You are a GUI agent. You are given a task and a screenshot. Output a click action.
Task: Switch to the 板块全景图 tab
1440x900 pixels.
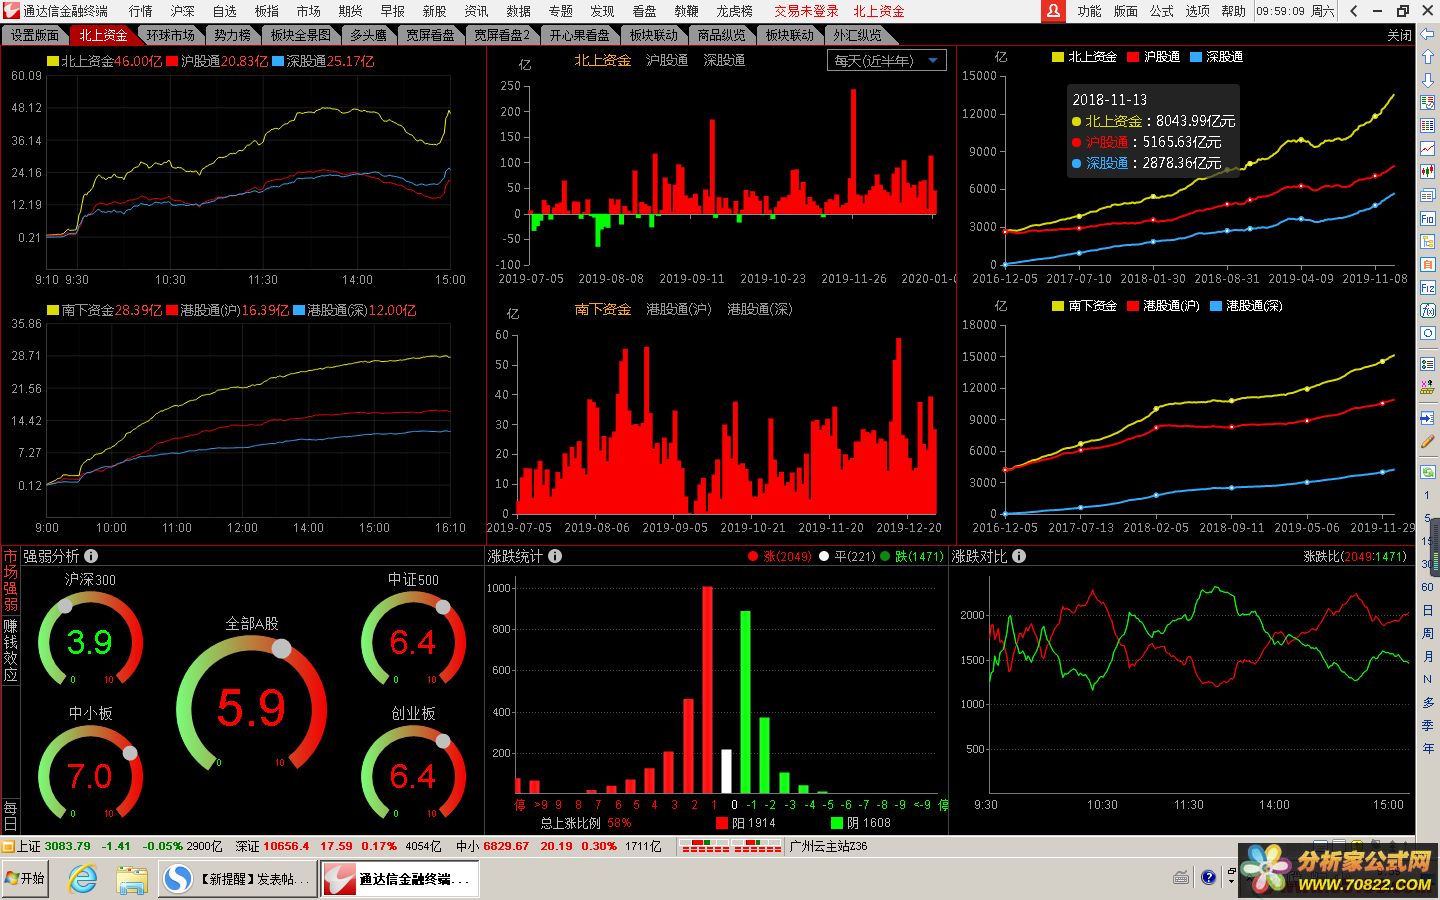[301, 35]
